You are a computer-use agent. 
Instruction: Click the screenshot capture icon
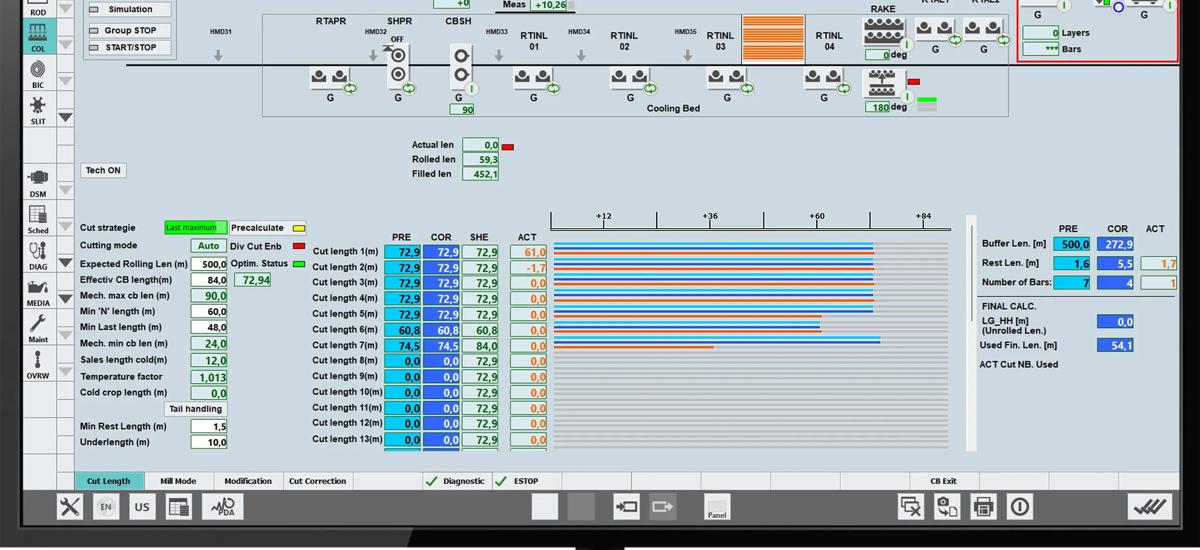947,507
